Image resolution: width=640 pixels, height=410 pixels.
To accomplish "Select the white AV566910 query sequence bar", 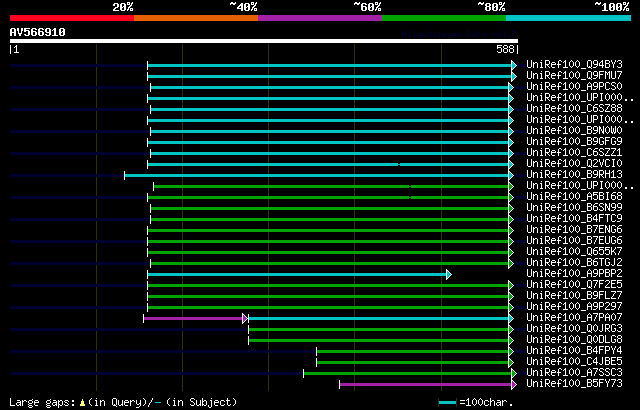I will (x=264, y=41).
